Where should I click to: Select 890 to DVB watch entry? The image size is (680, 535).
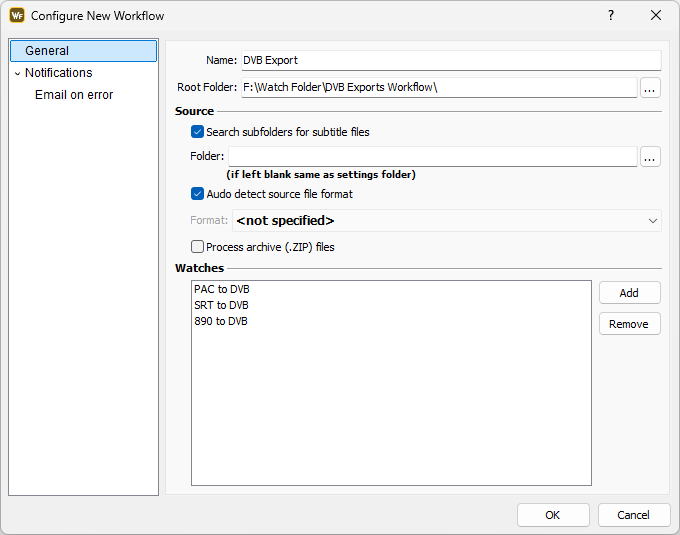(x=221, y=321)
